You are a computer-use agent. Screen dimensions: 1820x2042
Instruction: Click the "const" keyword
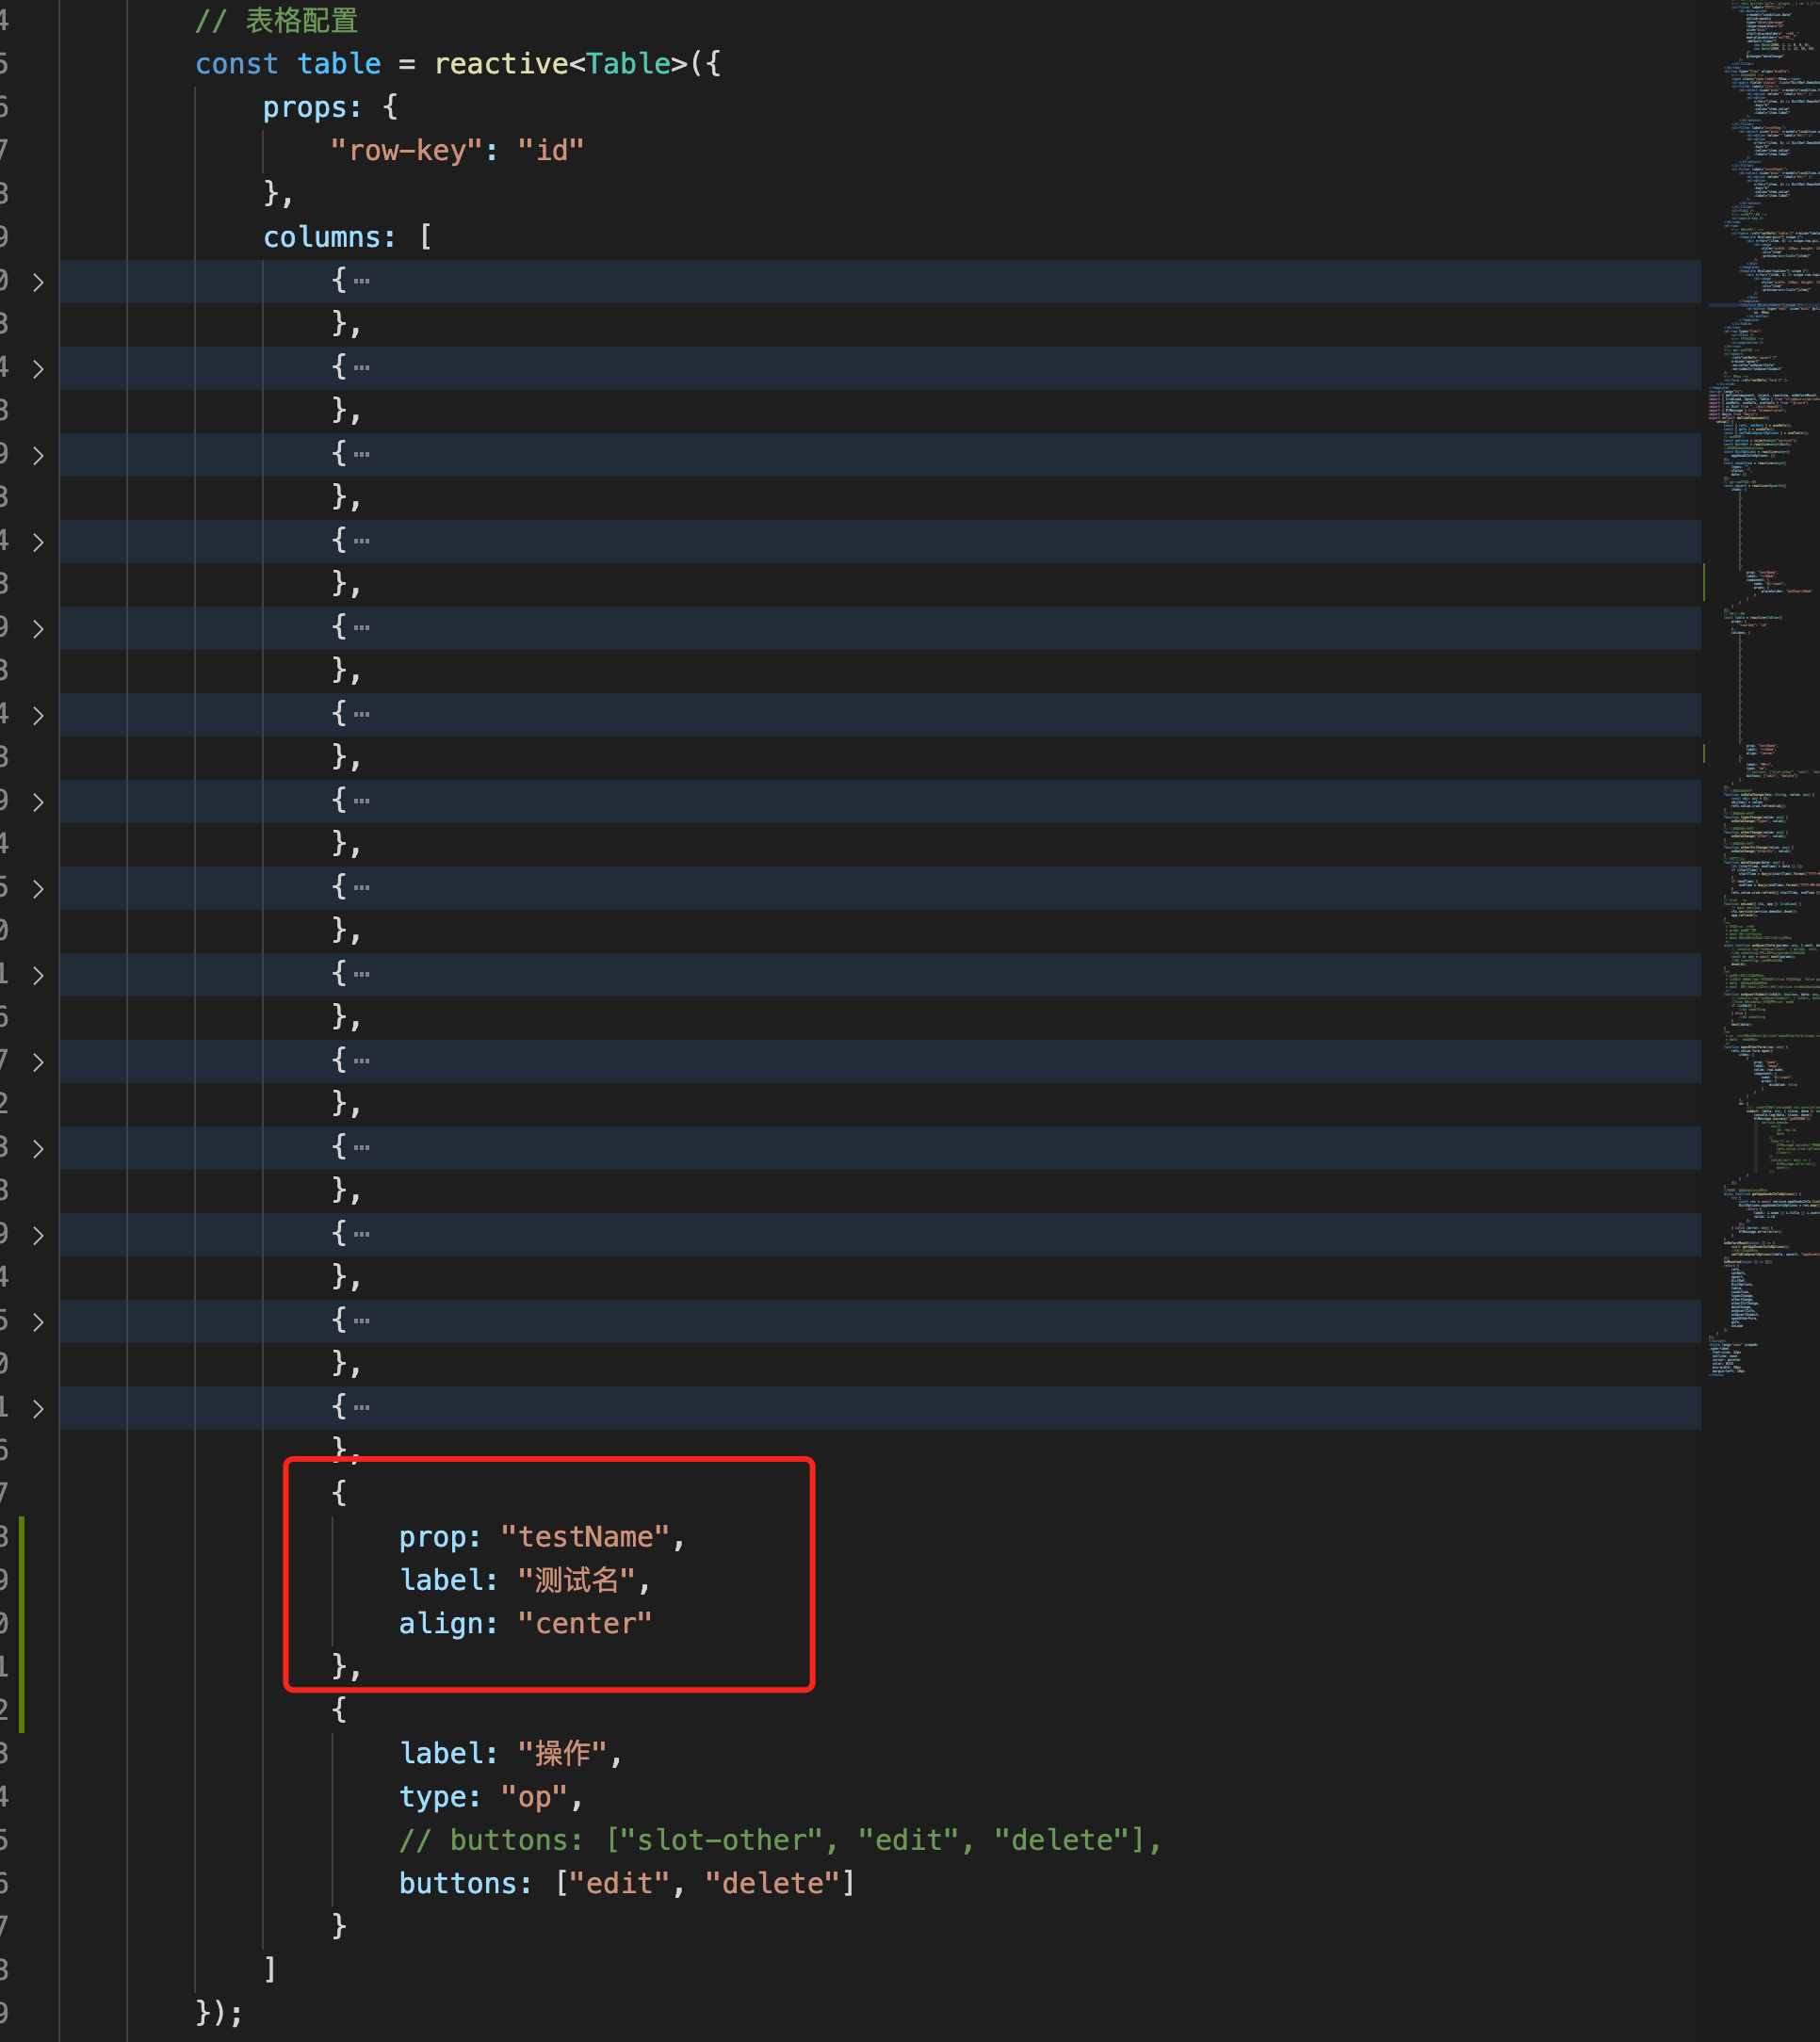tap(237, 64)
